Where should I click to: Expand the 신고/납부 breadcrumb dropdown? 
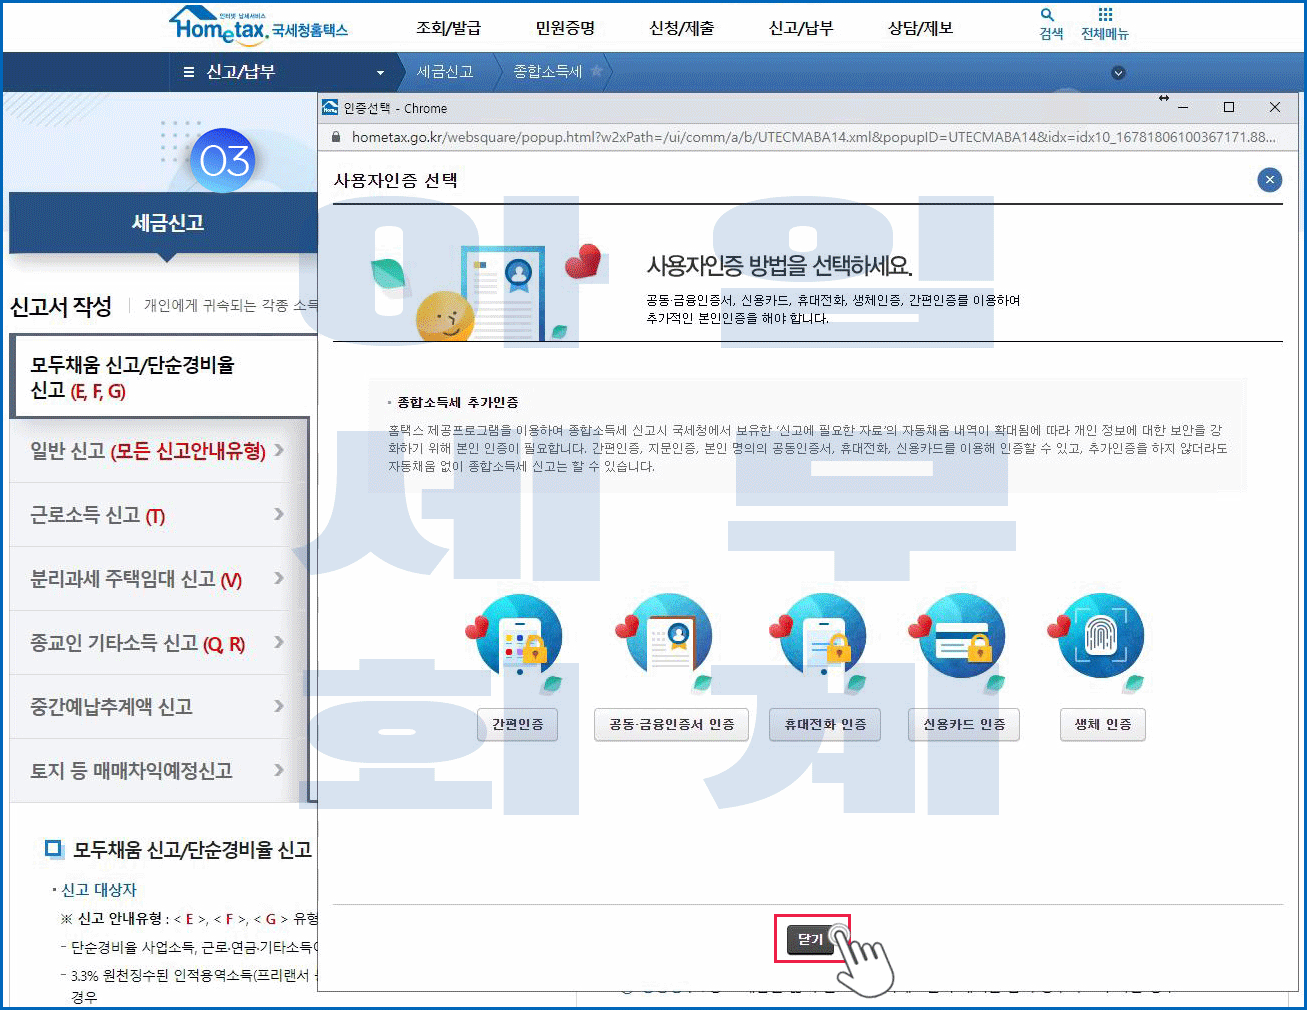[x=380, y=73]
